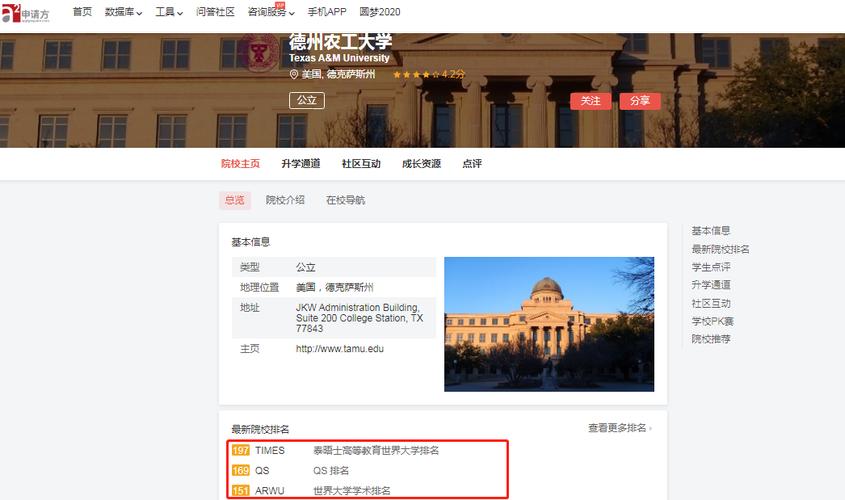The height and width of the screenshot is (500, 845).
Task: Jump to 基本信息 in the side navigation
Action: click(x=711, y=231)
